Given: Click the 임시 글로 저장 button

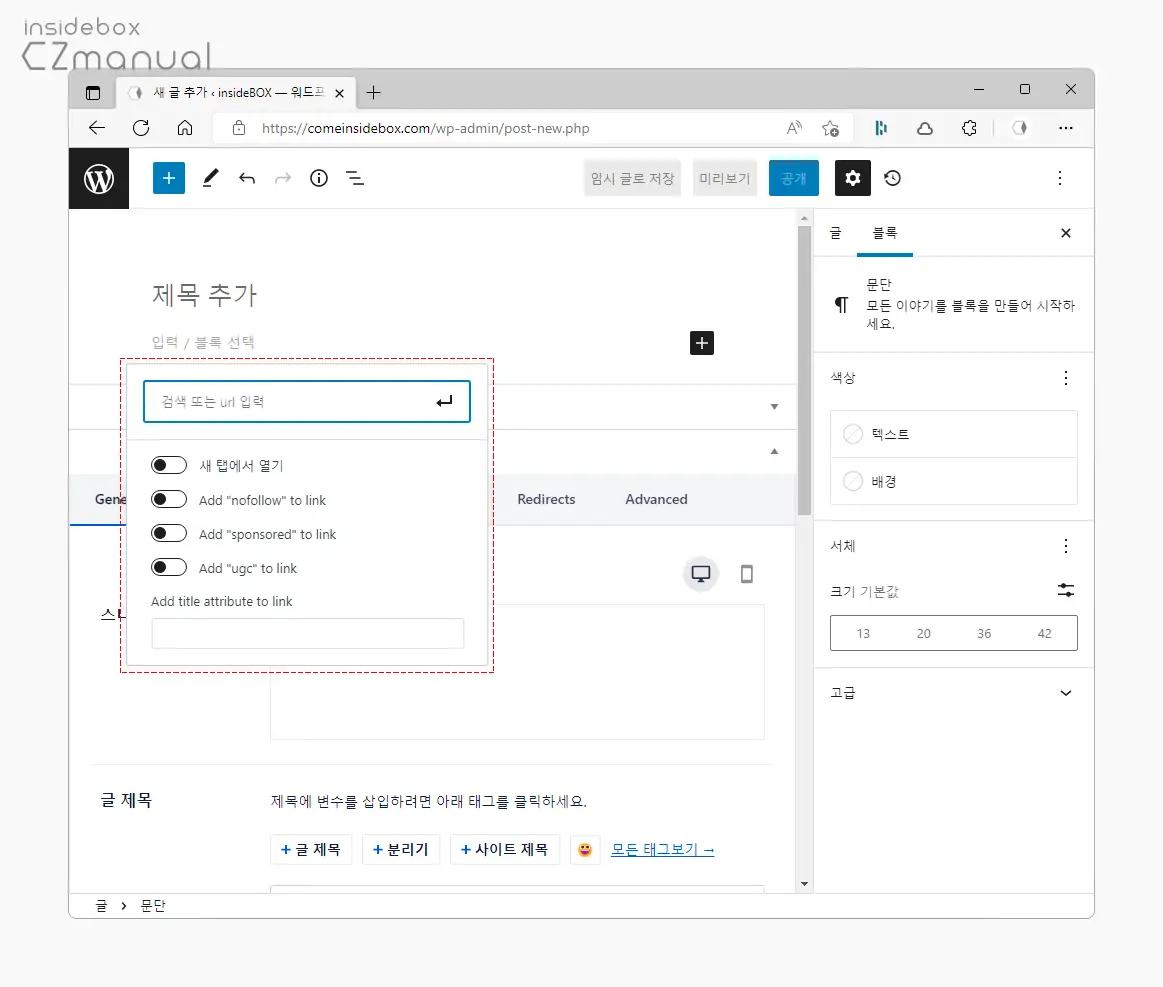Looking at the screenshot, I should click(x=632, y=178).
